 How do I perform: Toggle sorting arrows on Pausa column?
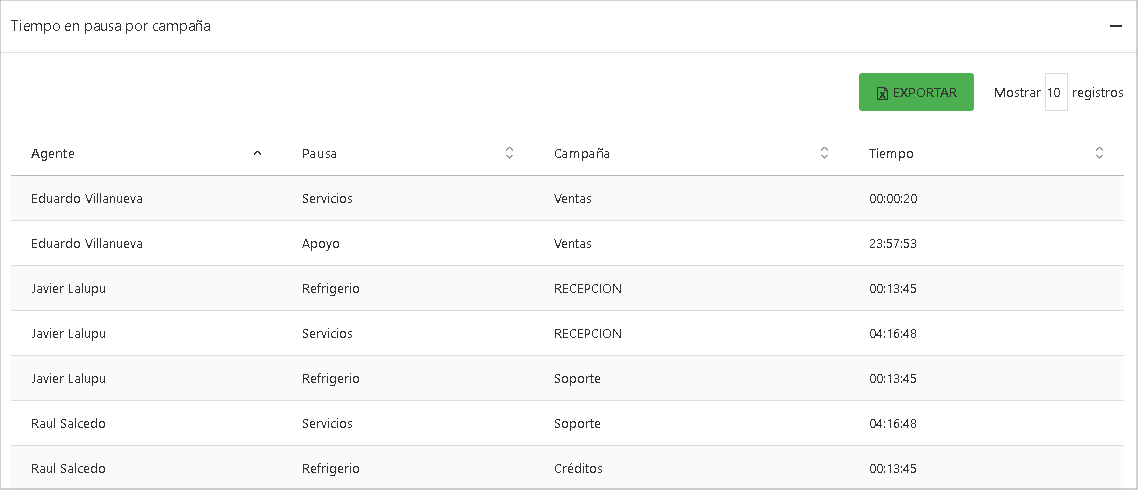click(509, 153)
